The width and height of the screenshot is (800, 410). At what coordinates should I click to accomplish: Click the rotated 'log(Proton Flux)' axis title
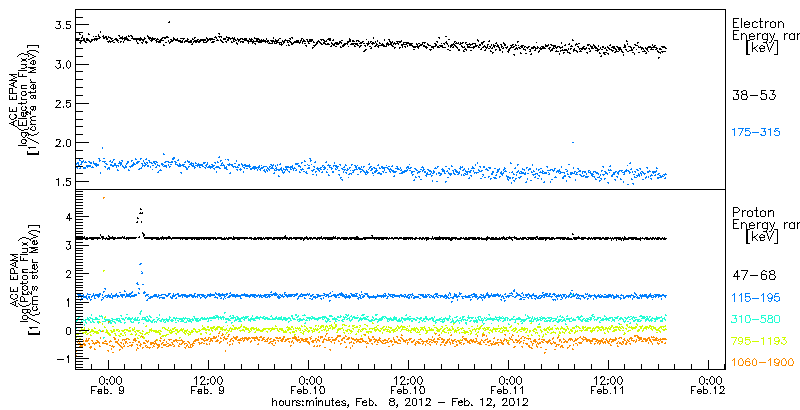[x=24, y=277]
